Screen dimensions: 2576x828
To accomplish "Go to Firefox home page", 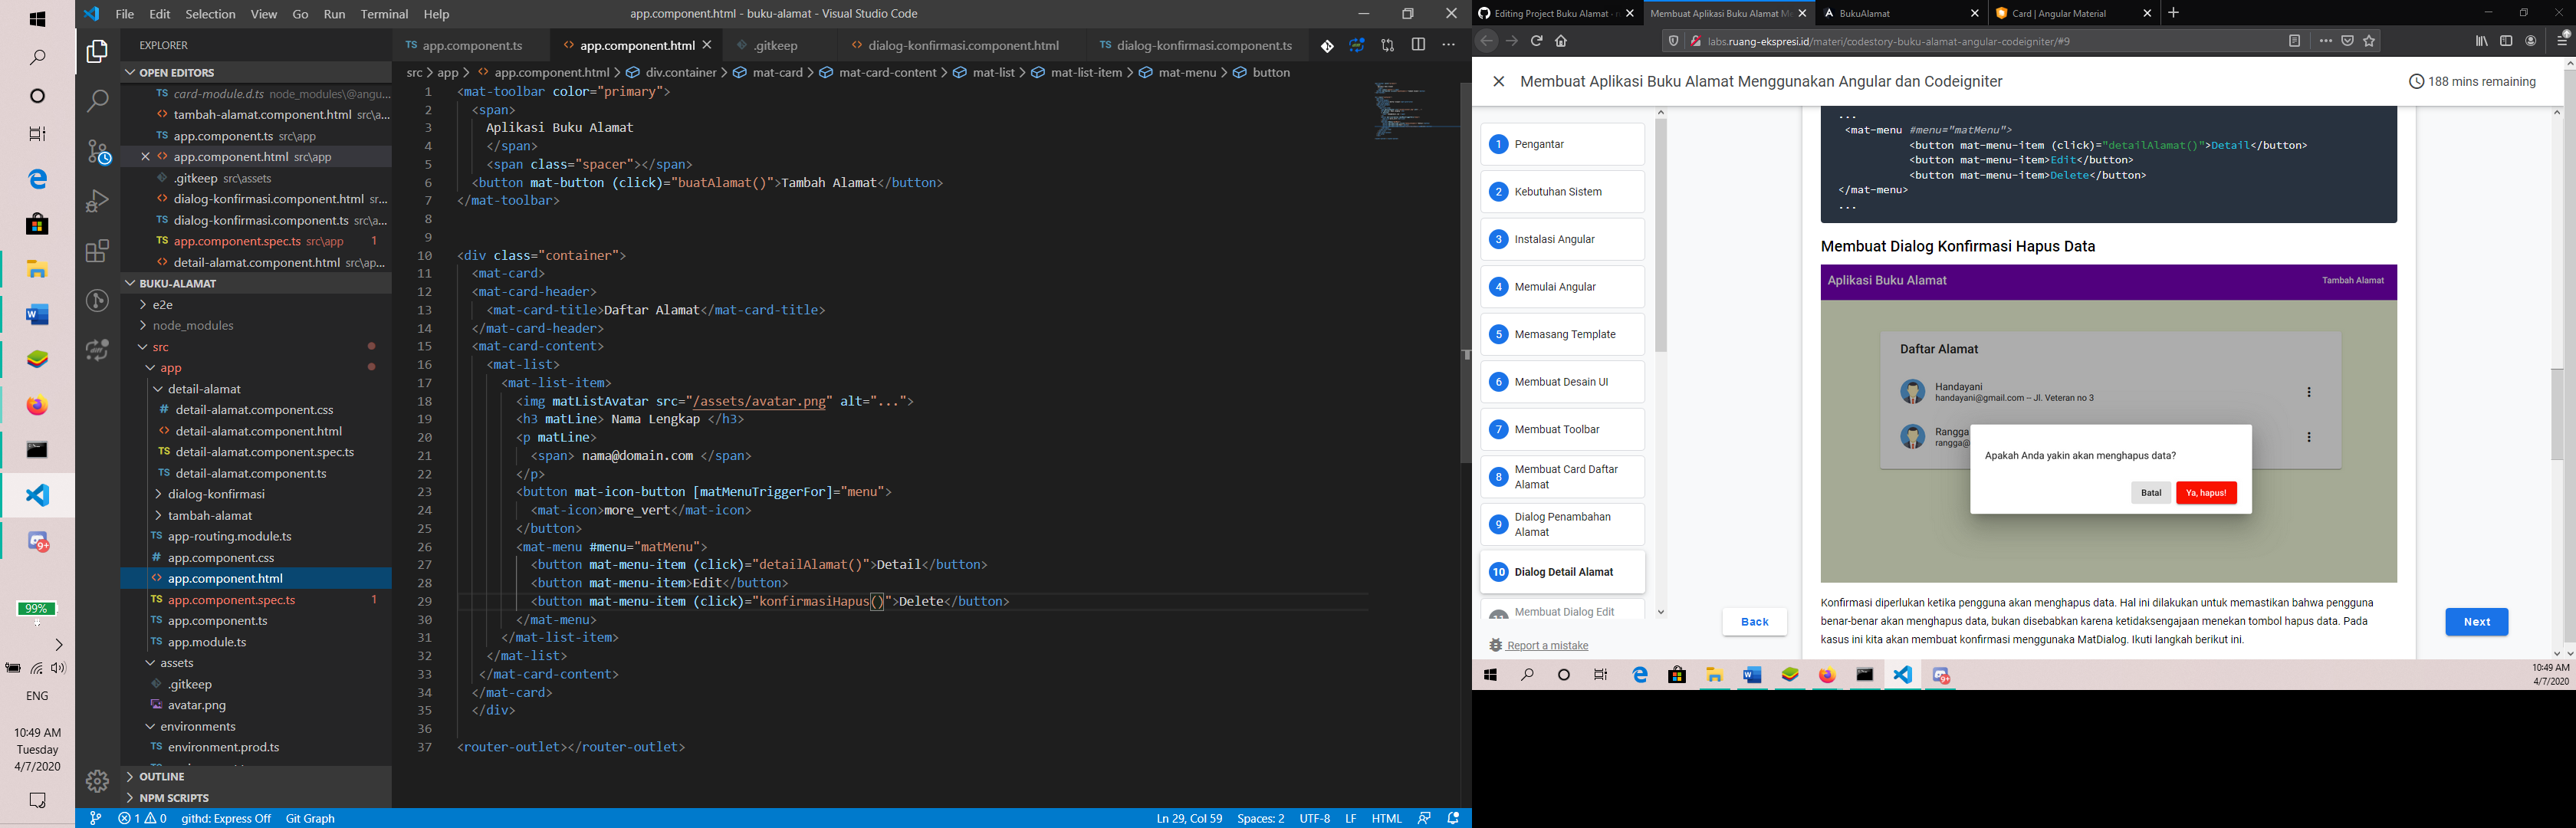I will (x=1561, y=41).
